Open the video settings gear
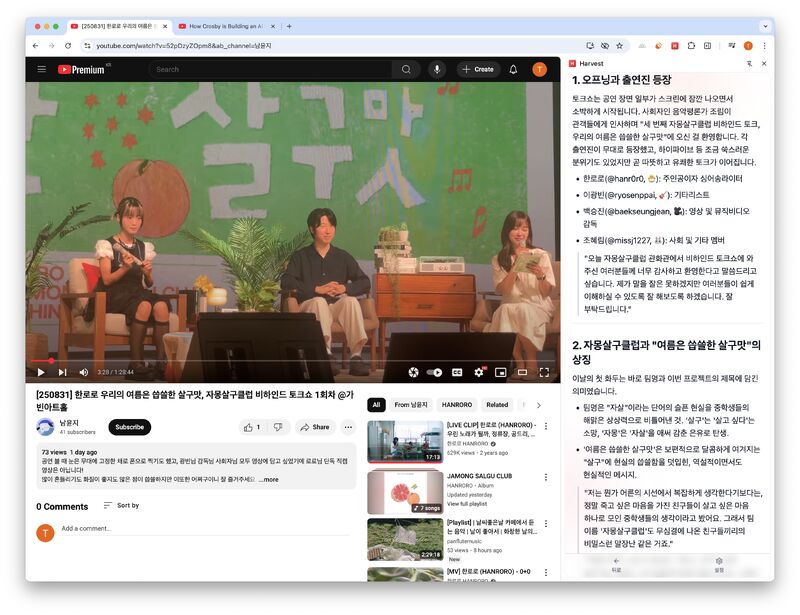Screen dimensions: 800x615 click(x=479, y=372)
